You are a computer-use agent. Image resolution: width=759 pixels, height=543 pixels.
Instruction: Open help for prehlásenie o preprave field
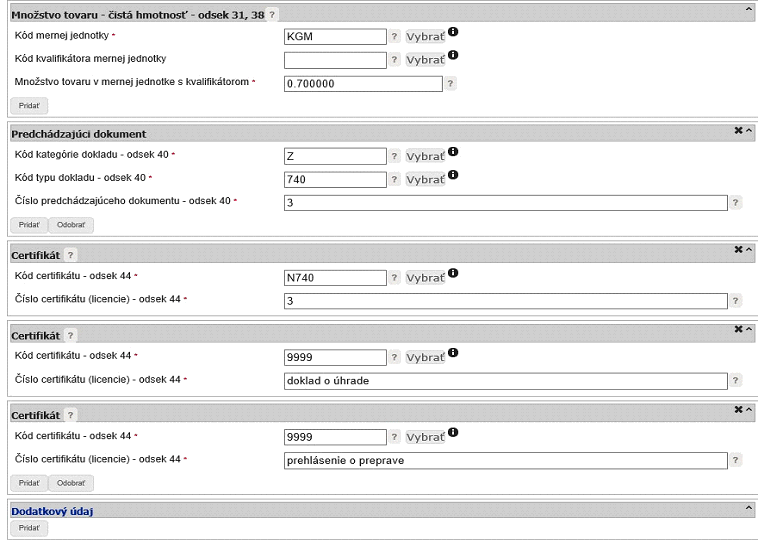click(x=735, y=460)
